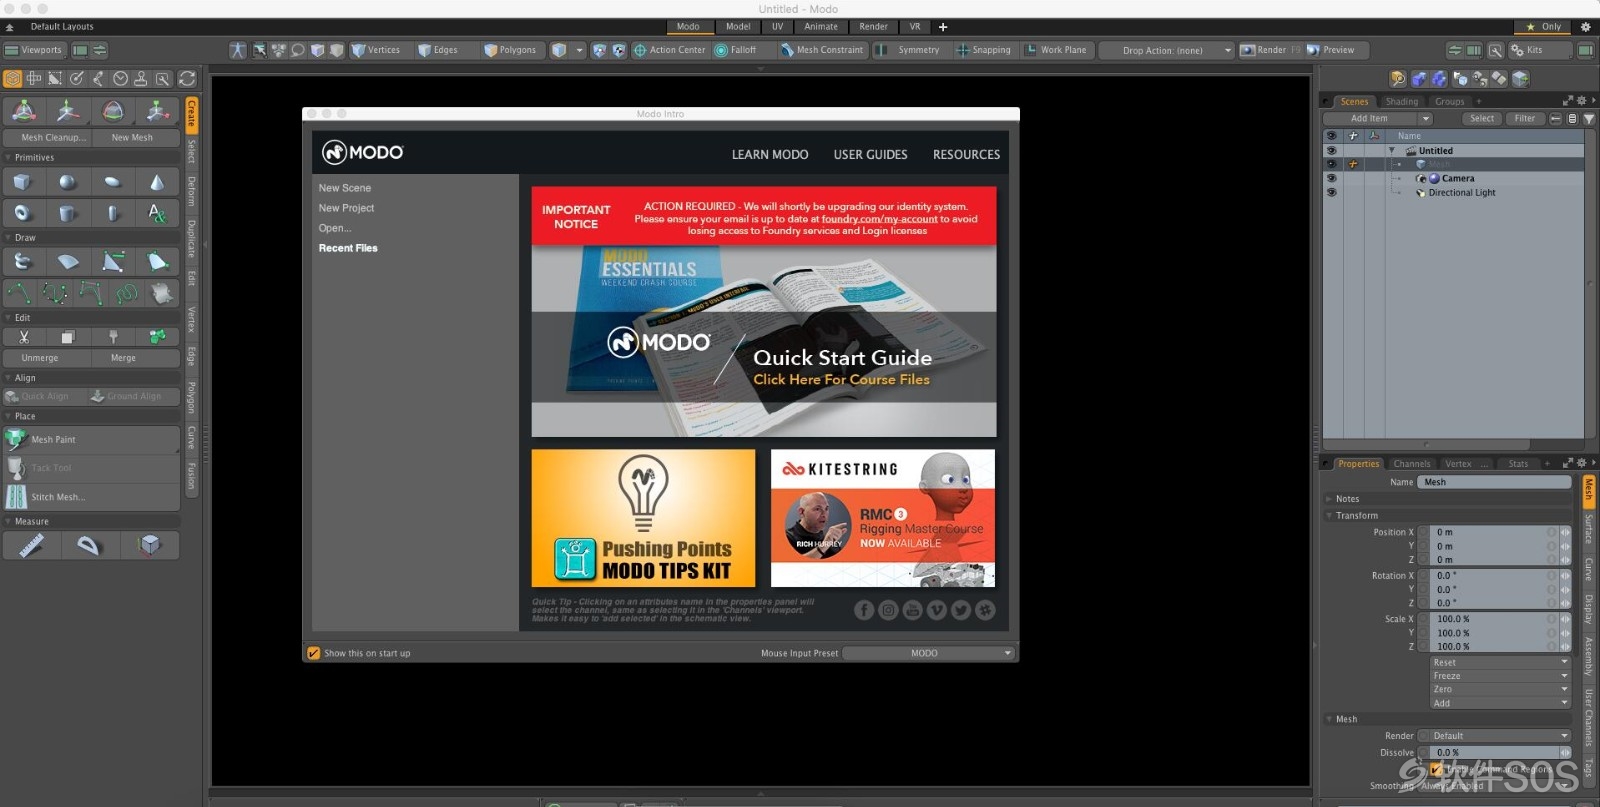Image resolution: width=1600 pixels, height=807 pixels.
Task: Click the scissors cut icon in Edit
Action: [24, 337]
